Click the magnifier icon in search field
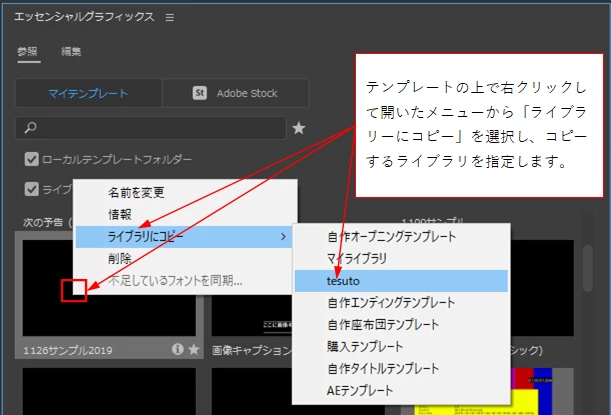 [x=30, y=128]
